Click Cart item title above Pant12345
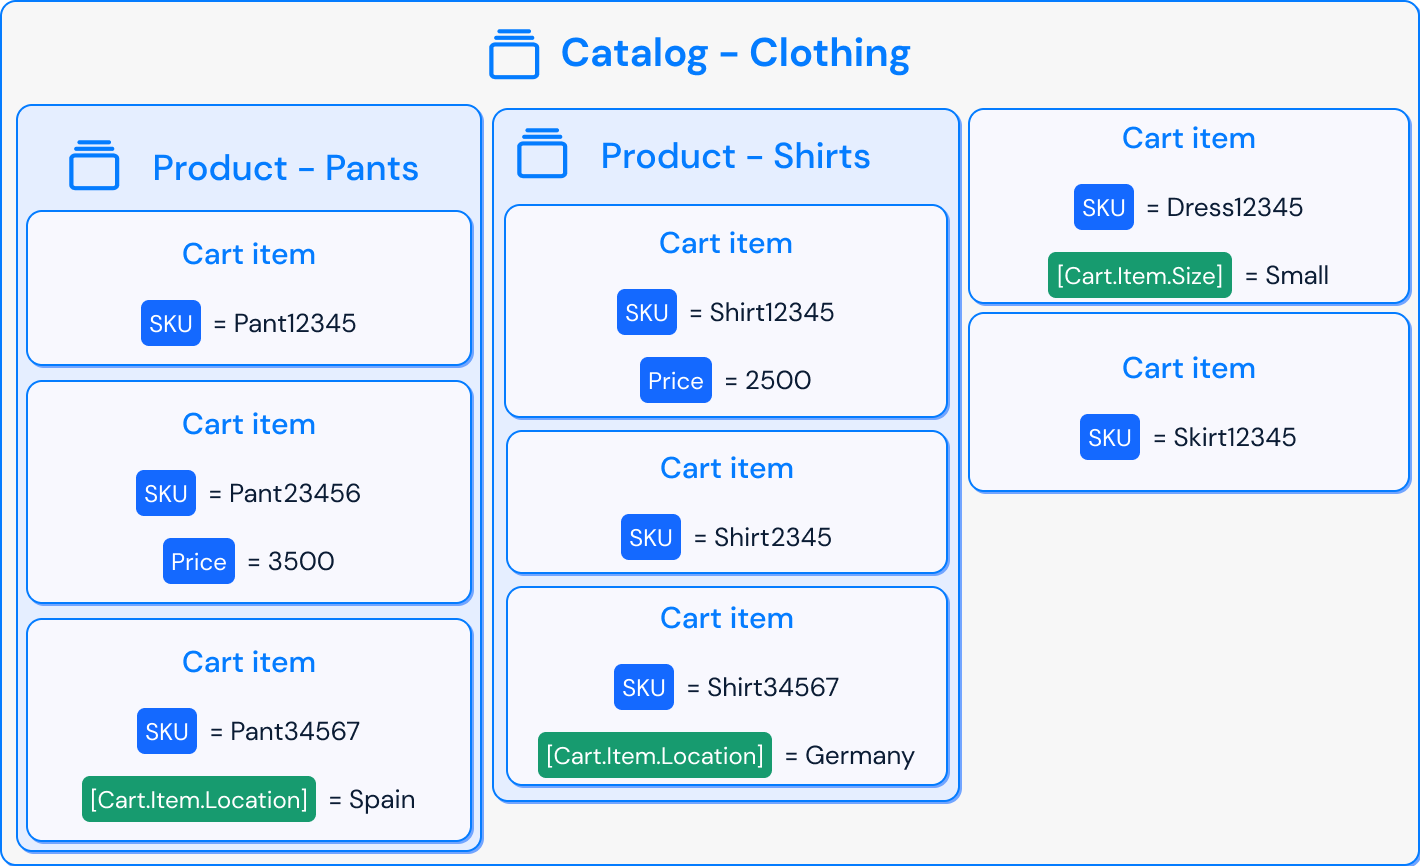The height and width of the screenshot is (866, 1420). 249,254
